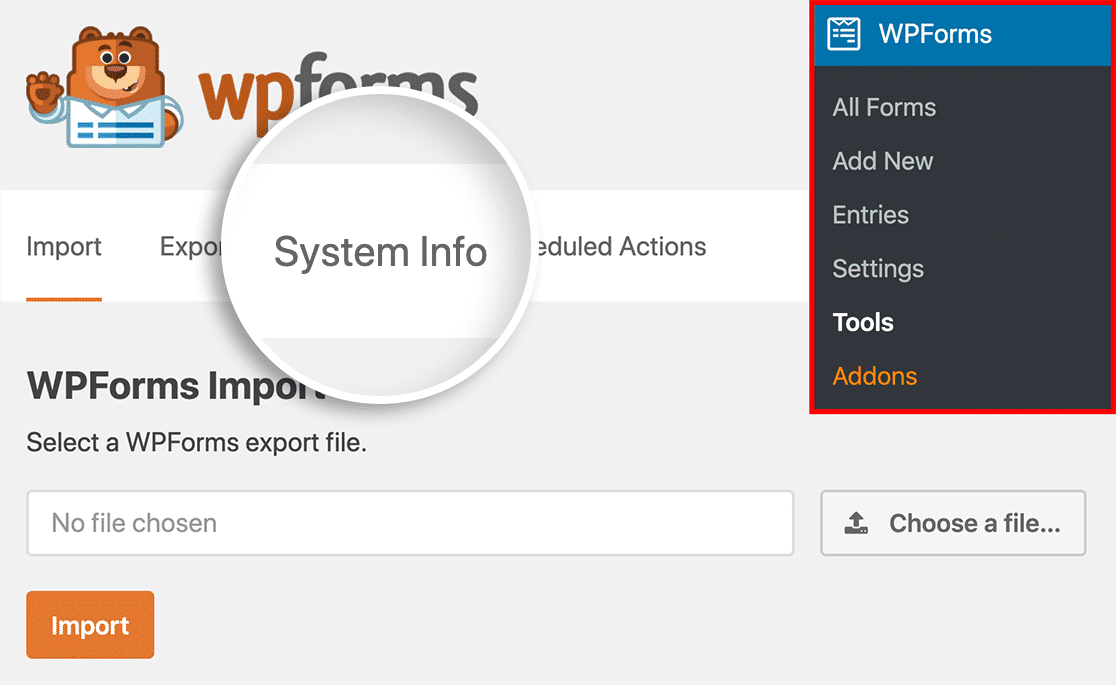Click the 'Select a WPForms export file.' text
The height and width of the screenshot is (685, 1116).
pyautogui.click(x=196, y=443)
